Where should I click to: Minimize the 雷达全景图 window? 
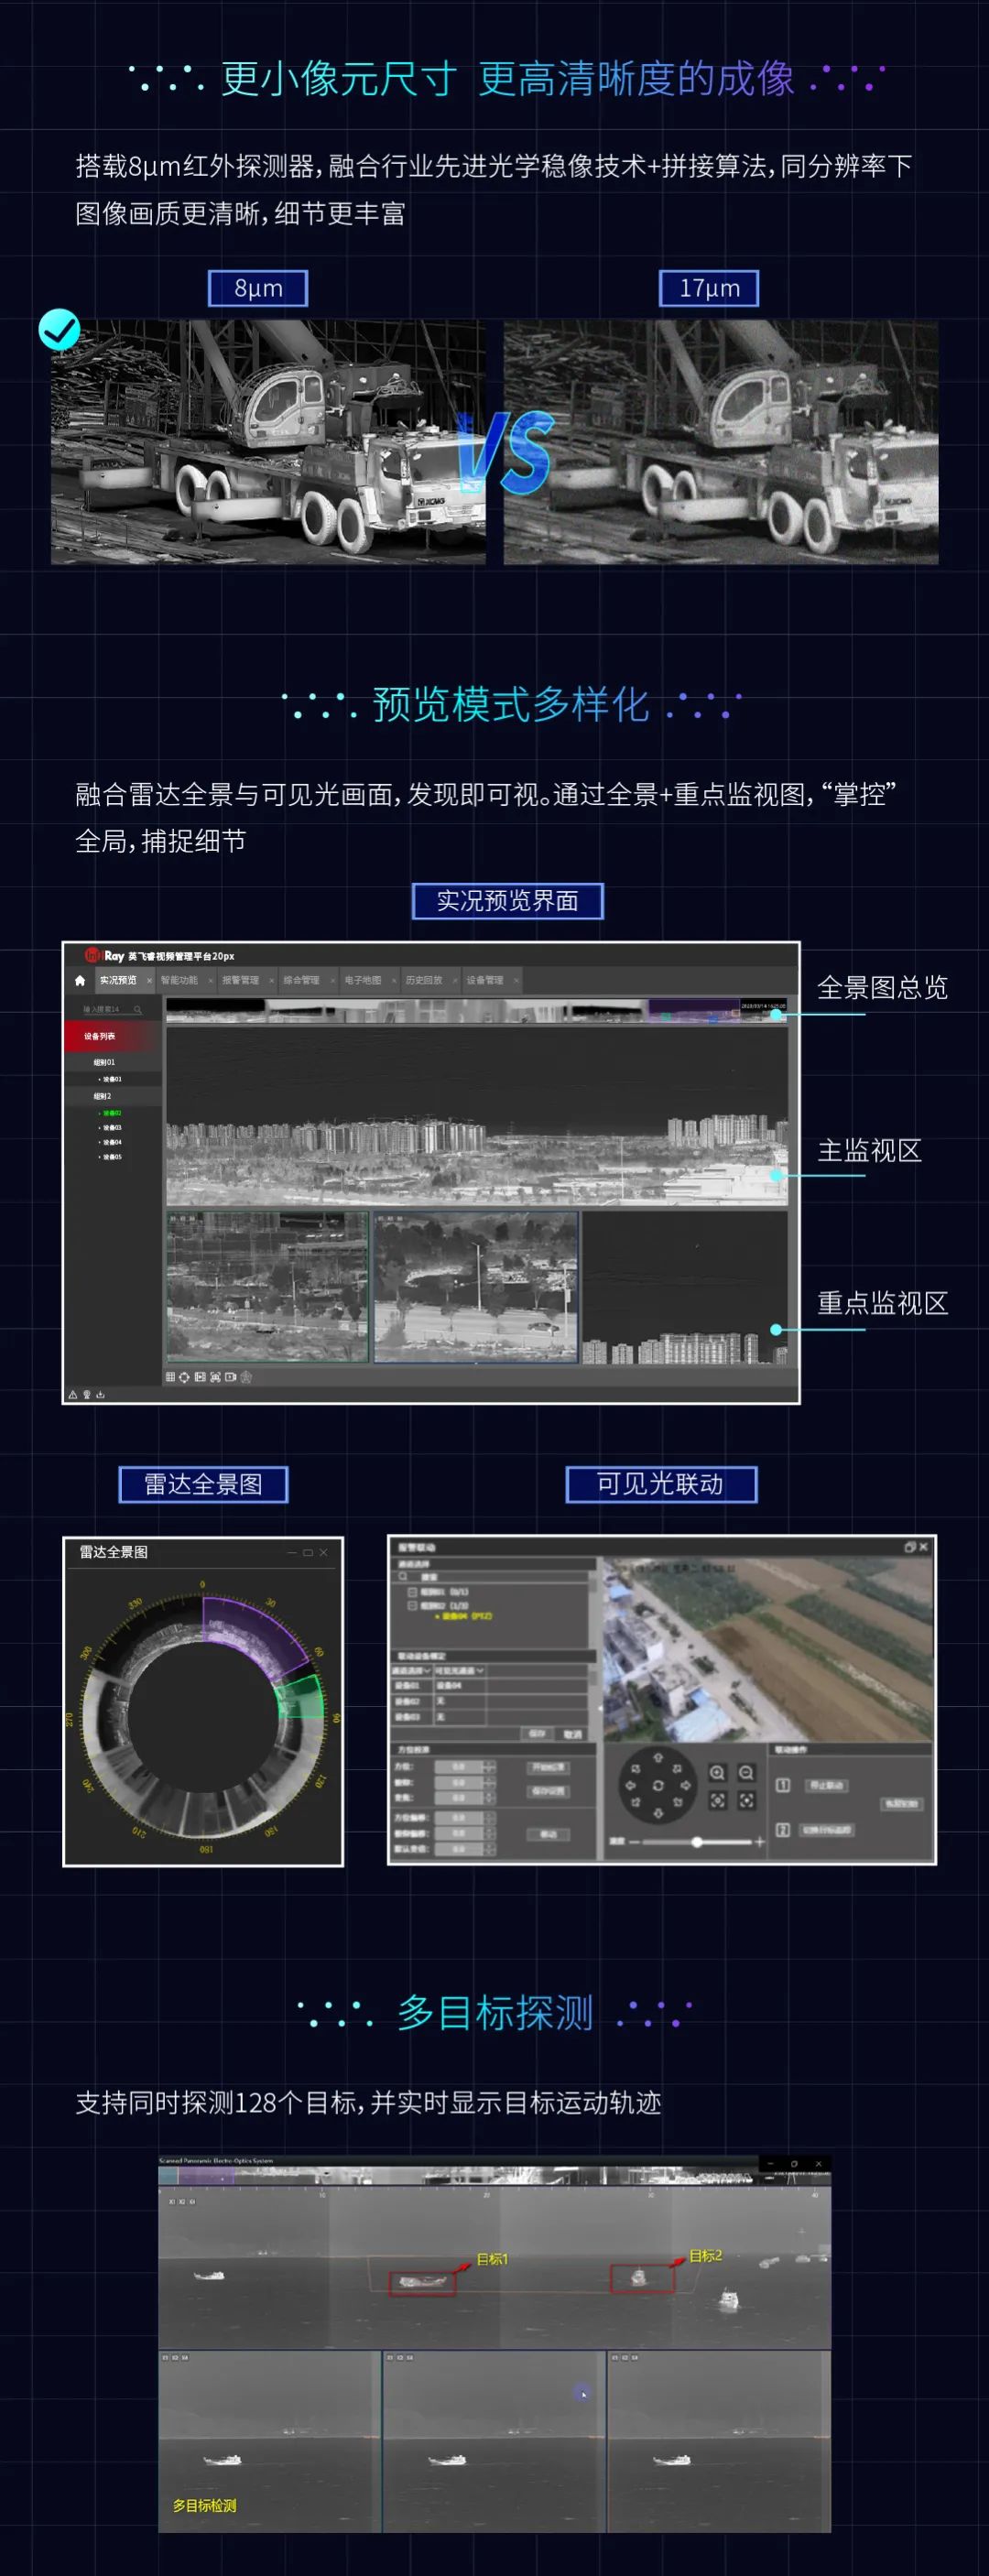(292, 1553)
